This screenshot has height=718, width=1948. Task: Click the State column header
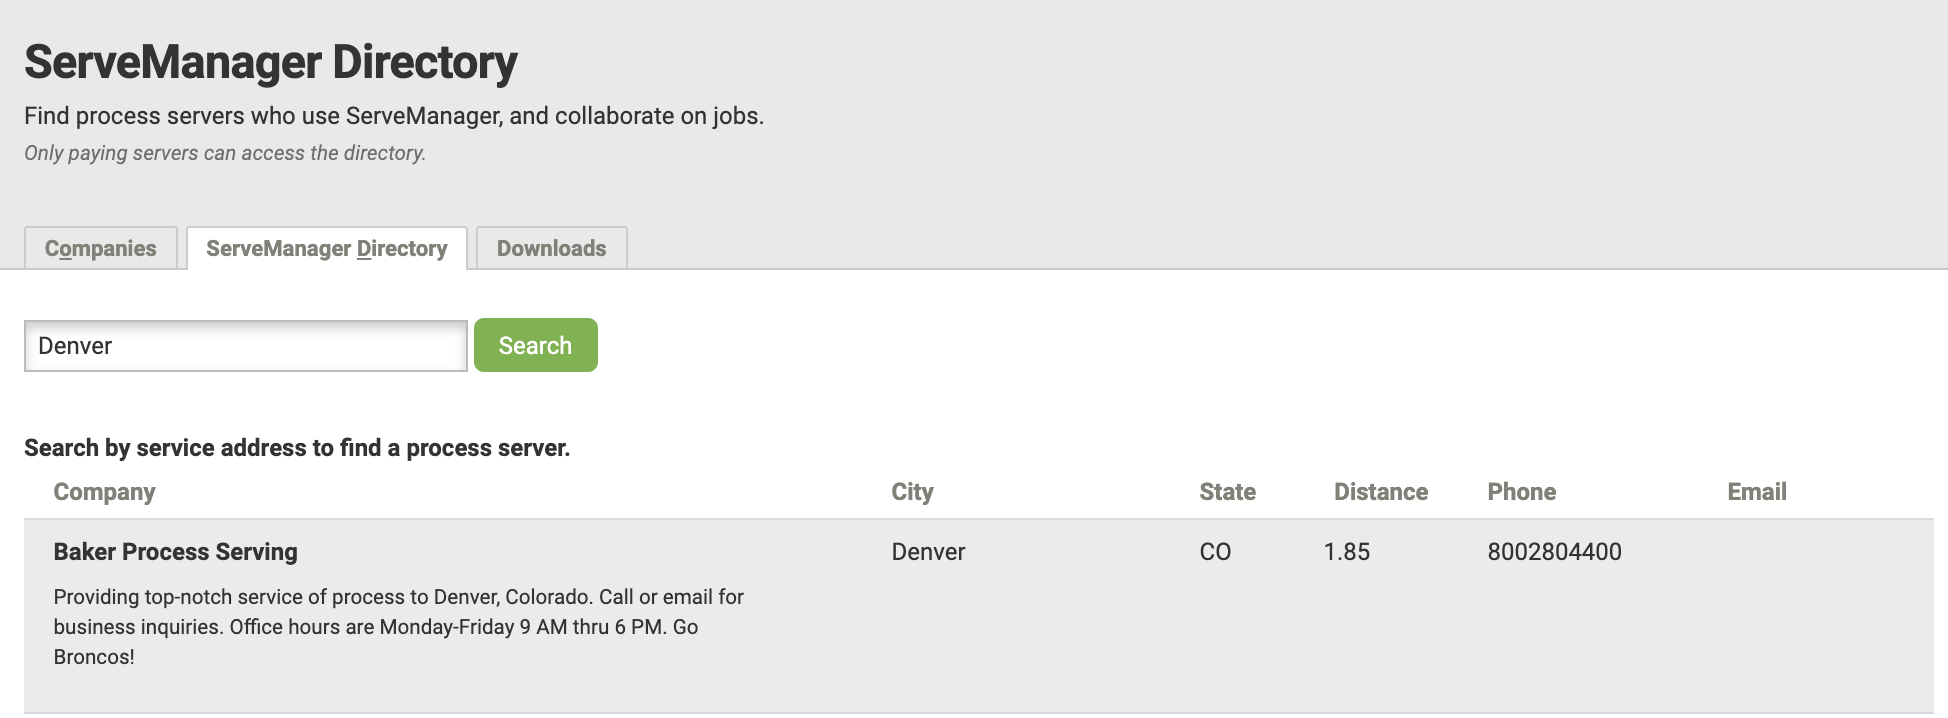click(1227, 492)
